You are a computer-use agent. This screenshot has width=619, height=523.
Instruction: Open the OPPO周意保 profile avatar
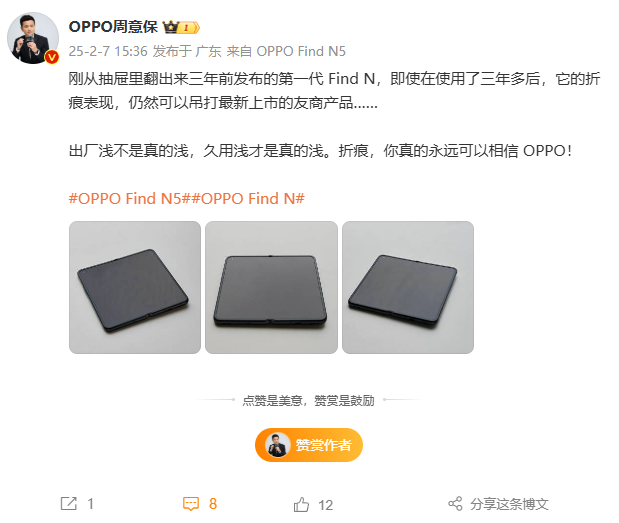(x=33, y=38)
